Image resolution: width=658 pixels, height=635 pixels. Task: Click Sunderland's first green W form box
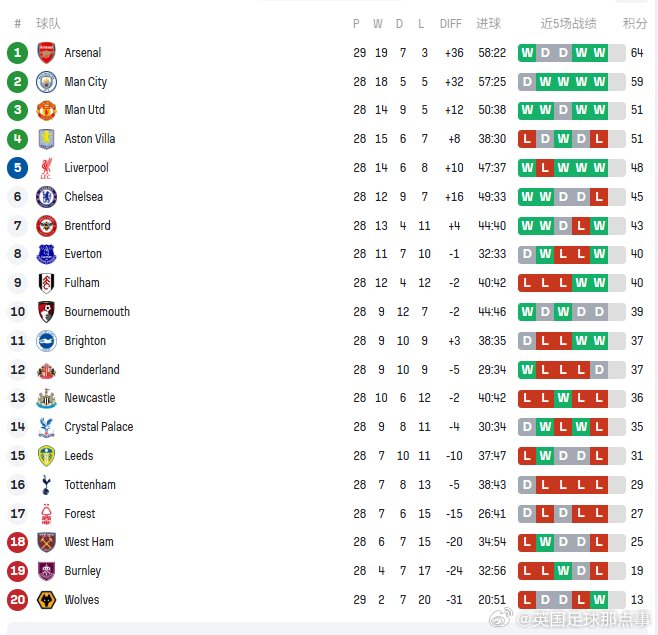[x=527, y=370]
